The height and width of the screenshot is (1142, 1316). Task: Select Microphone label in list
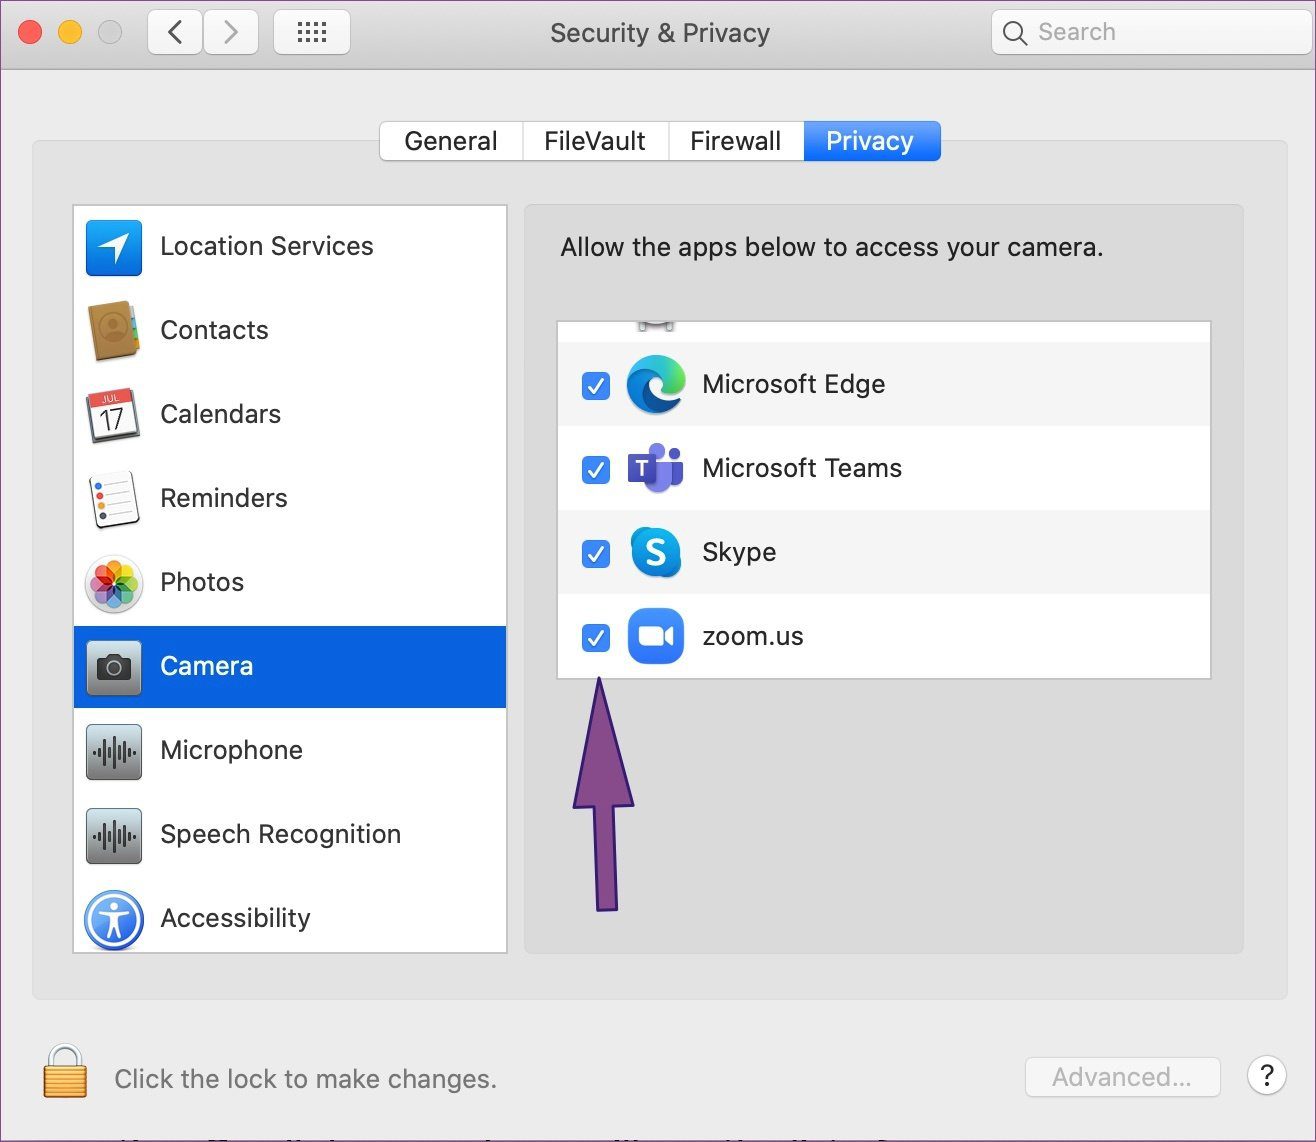coord(232,750)
